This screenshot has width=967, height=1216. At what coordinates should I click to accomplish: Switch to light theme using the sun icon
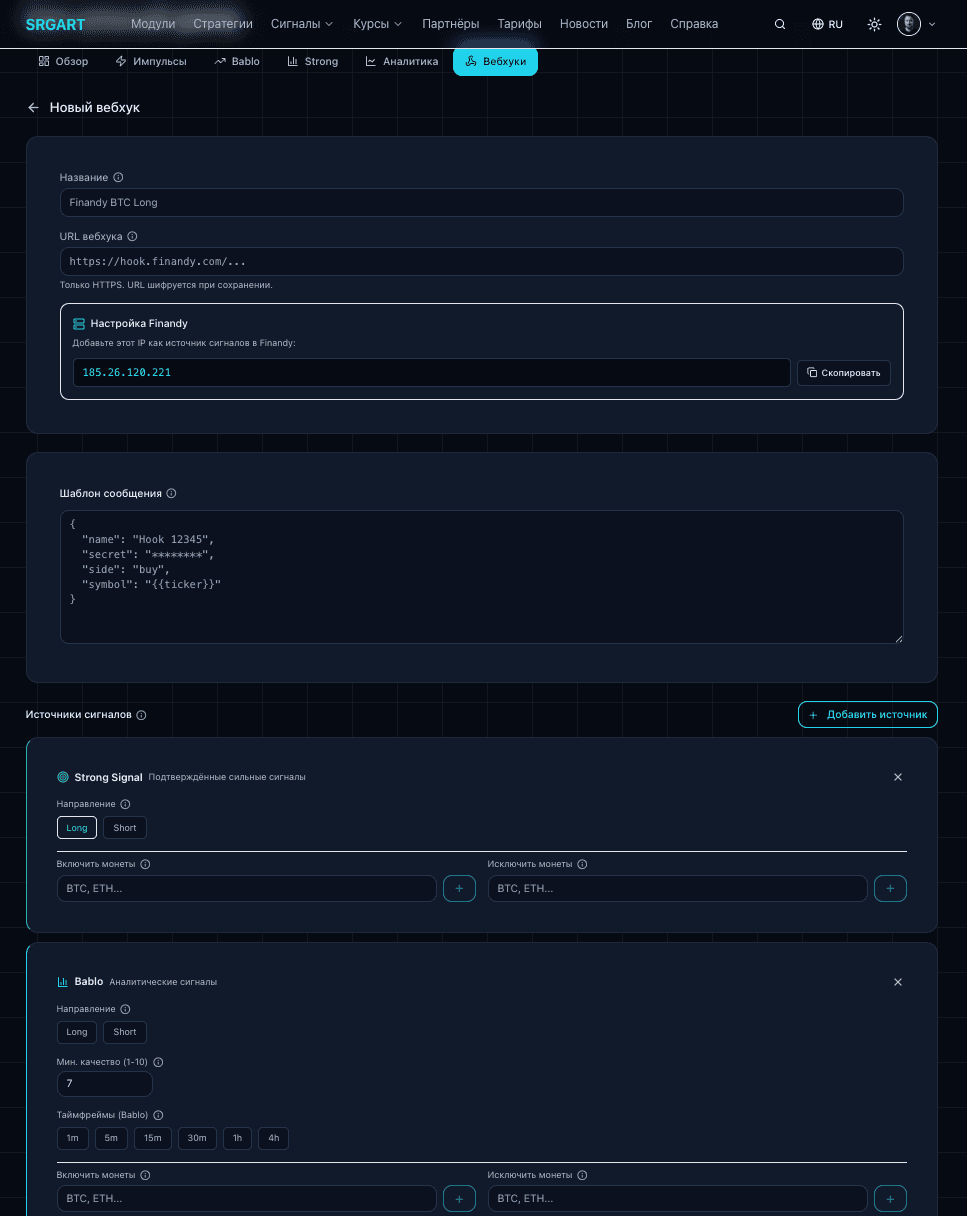click(x=874, y=23)
